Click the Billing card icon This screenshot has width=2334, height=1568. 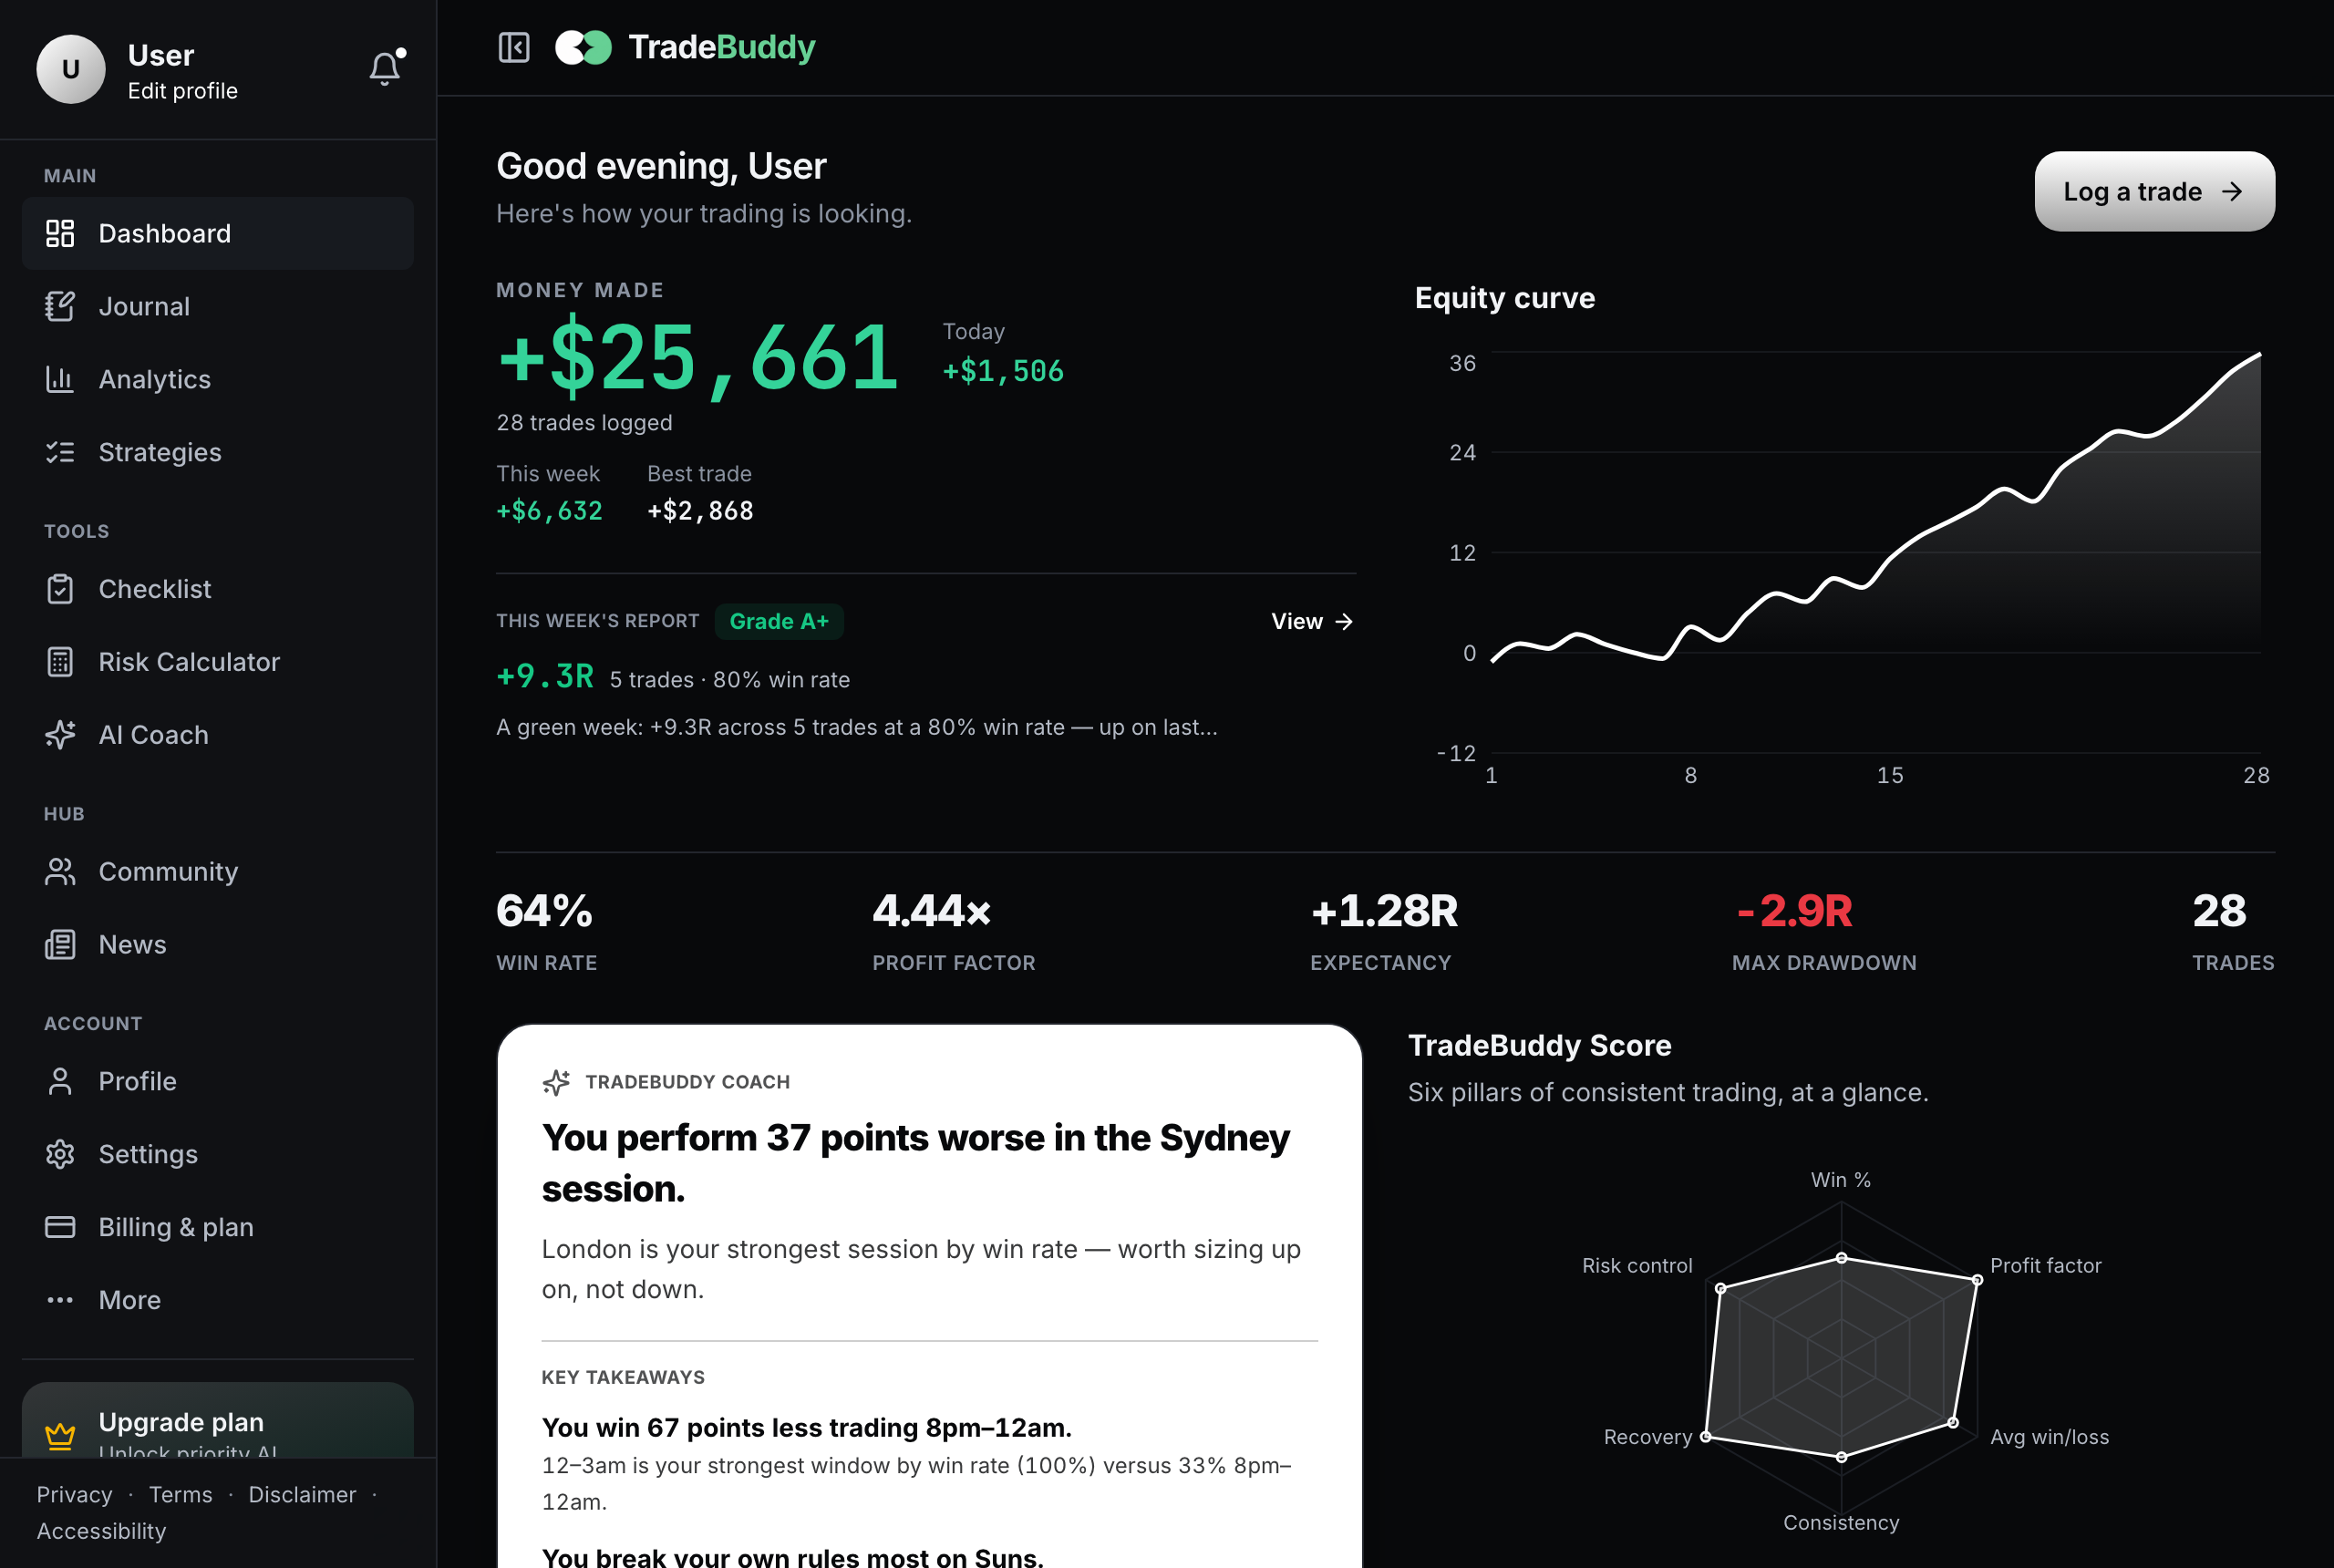(60, 1227)
